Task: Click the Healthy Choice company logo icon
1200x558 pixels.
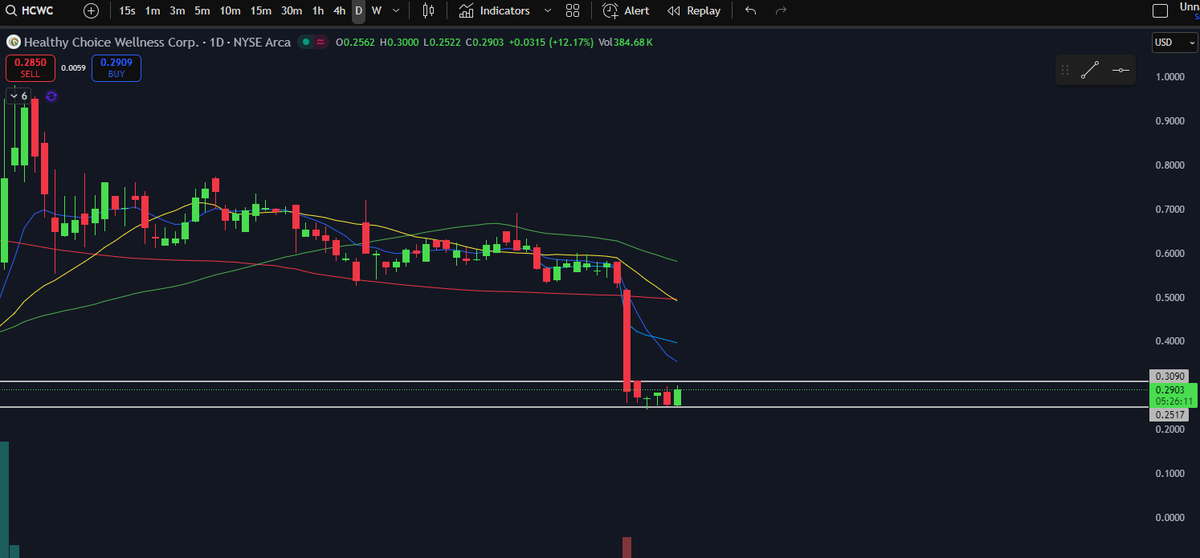Action: pos(13,42)
